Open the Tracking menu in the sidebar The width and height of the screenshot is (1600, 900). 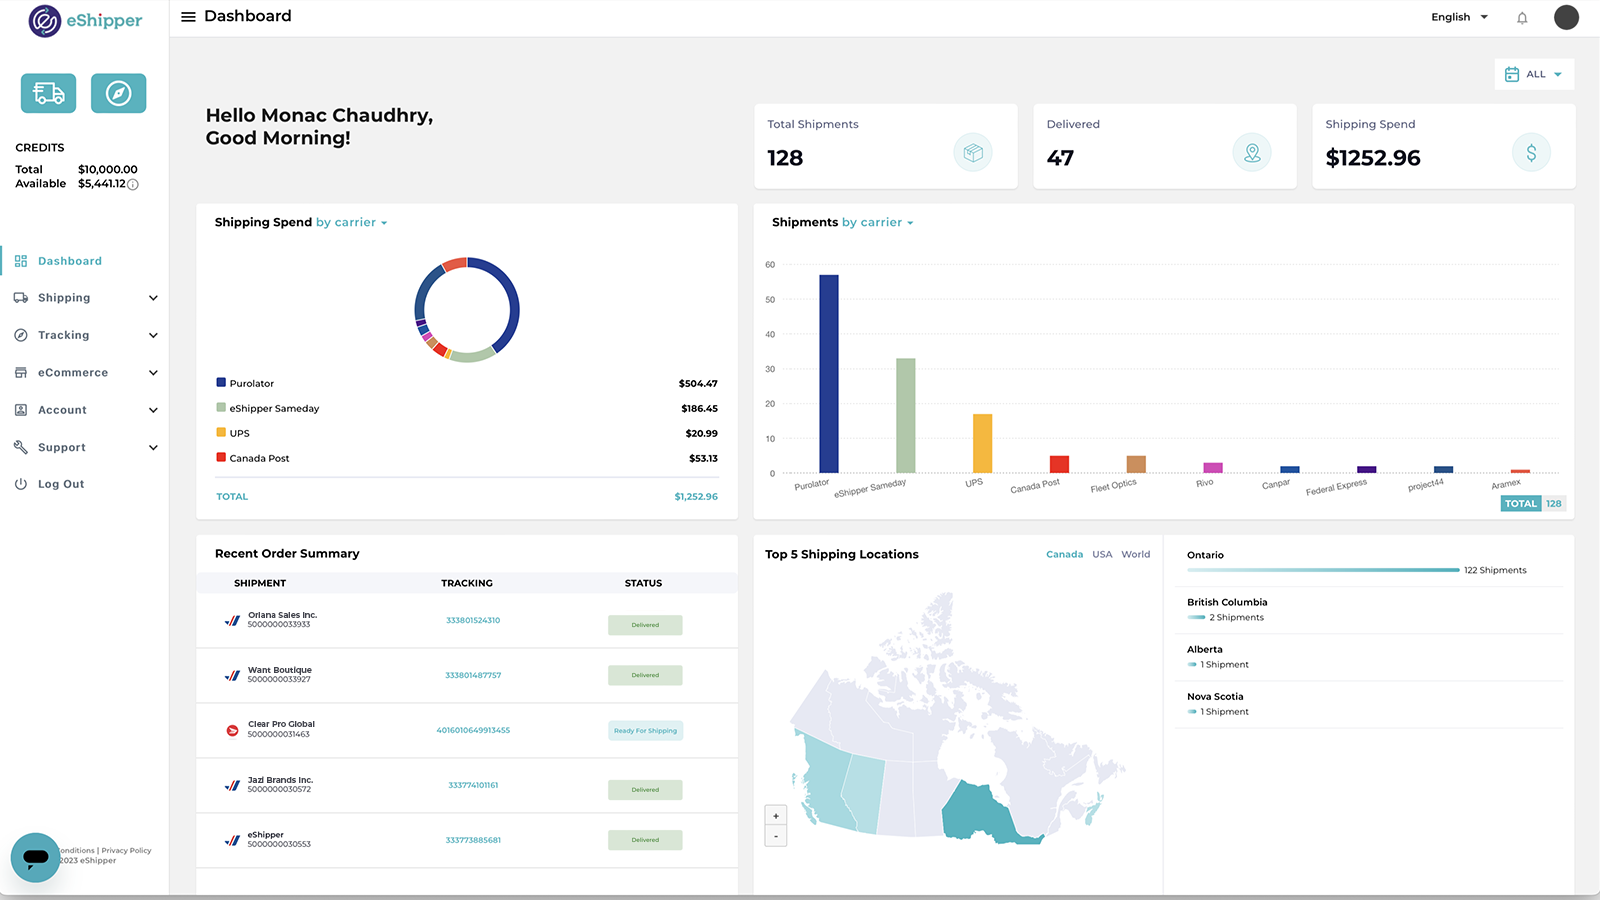tap(63, 334)
